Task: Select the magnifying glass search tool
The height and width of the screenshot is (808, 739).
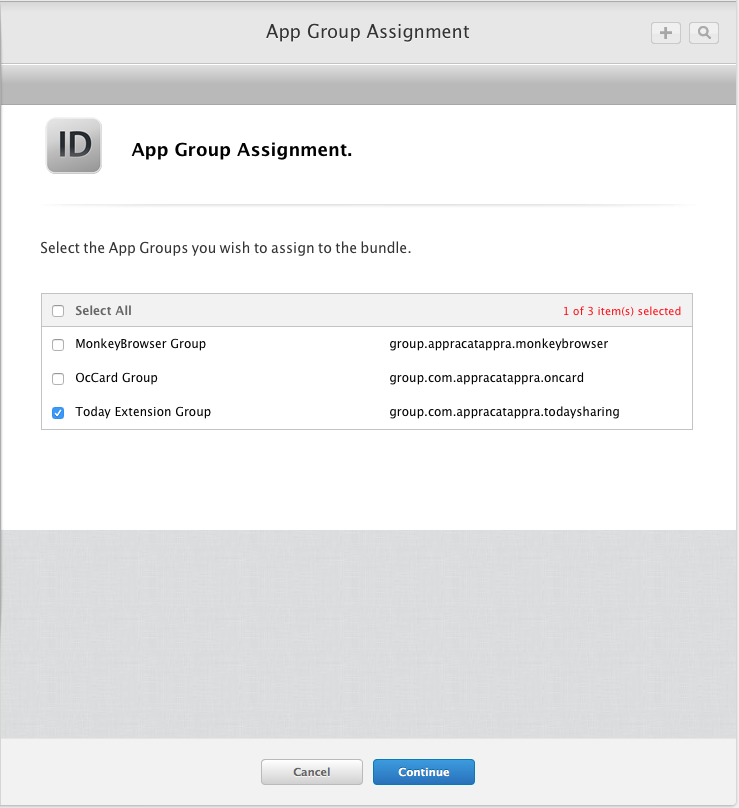Action: point(704,32)
